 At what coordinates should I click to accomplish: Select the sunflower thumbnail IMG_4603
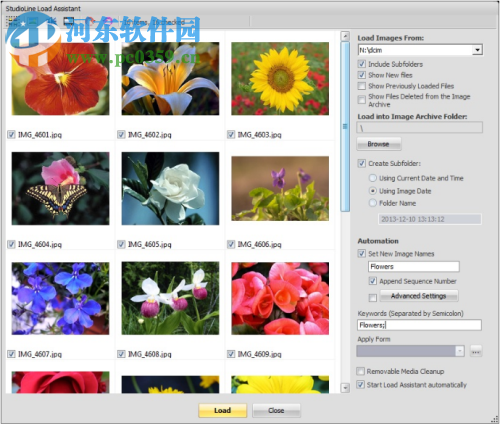pyautogui.click(x=280, y=79)
